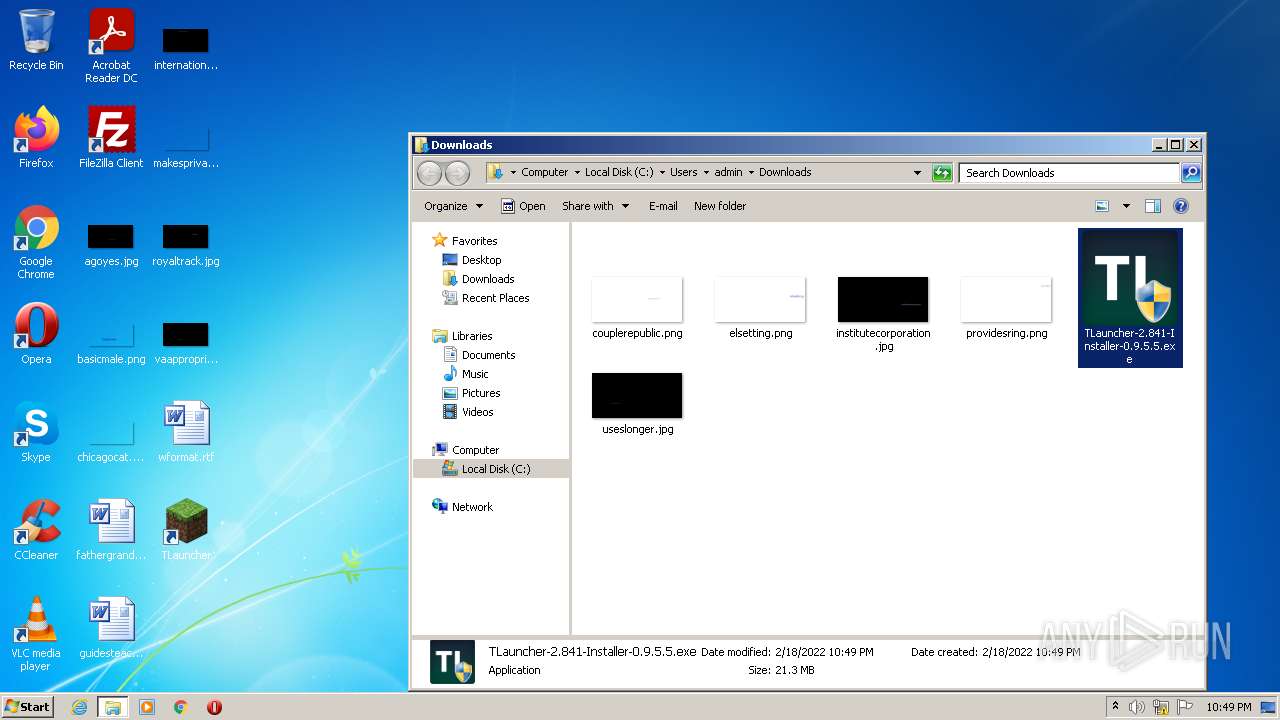The width and height of the screenshot is (1280, 720).
Task: Click E-mail in Explorer toolbar
Action: click(663, 206)
